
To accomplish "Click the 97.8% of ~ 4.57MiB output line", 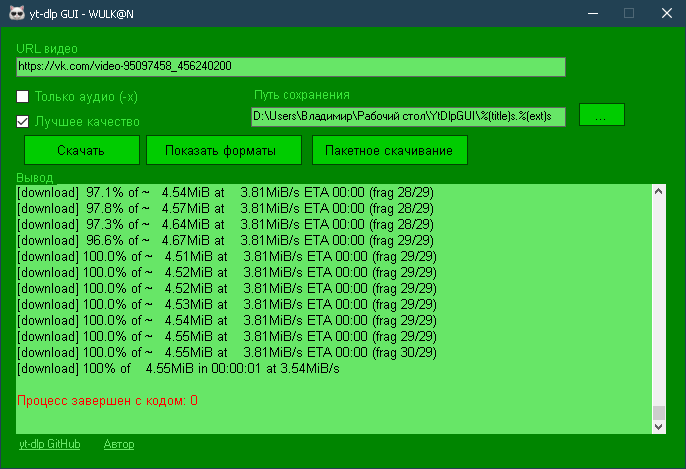I will coord(225,208).
